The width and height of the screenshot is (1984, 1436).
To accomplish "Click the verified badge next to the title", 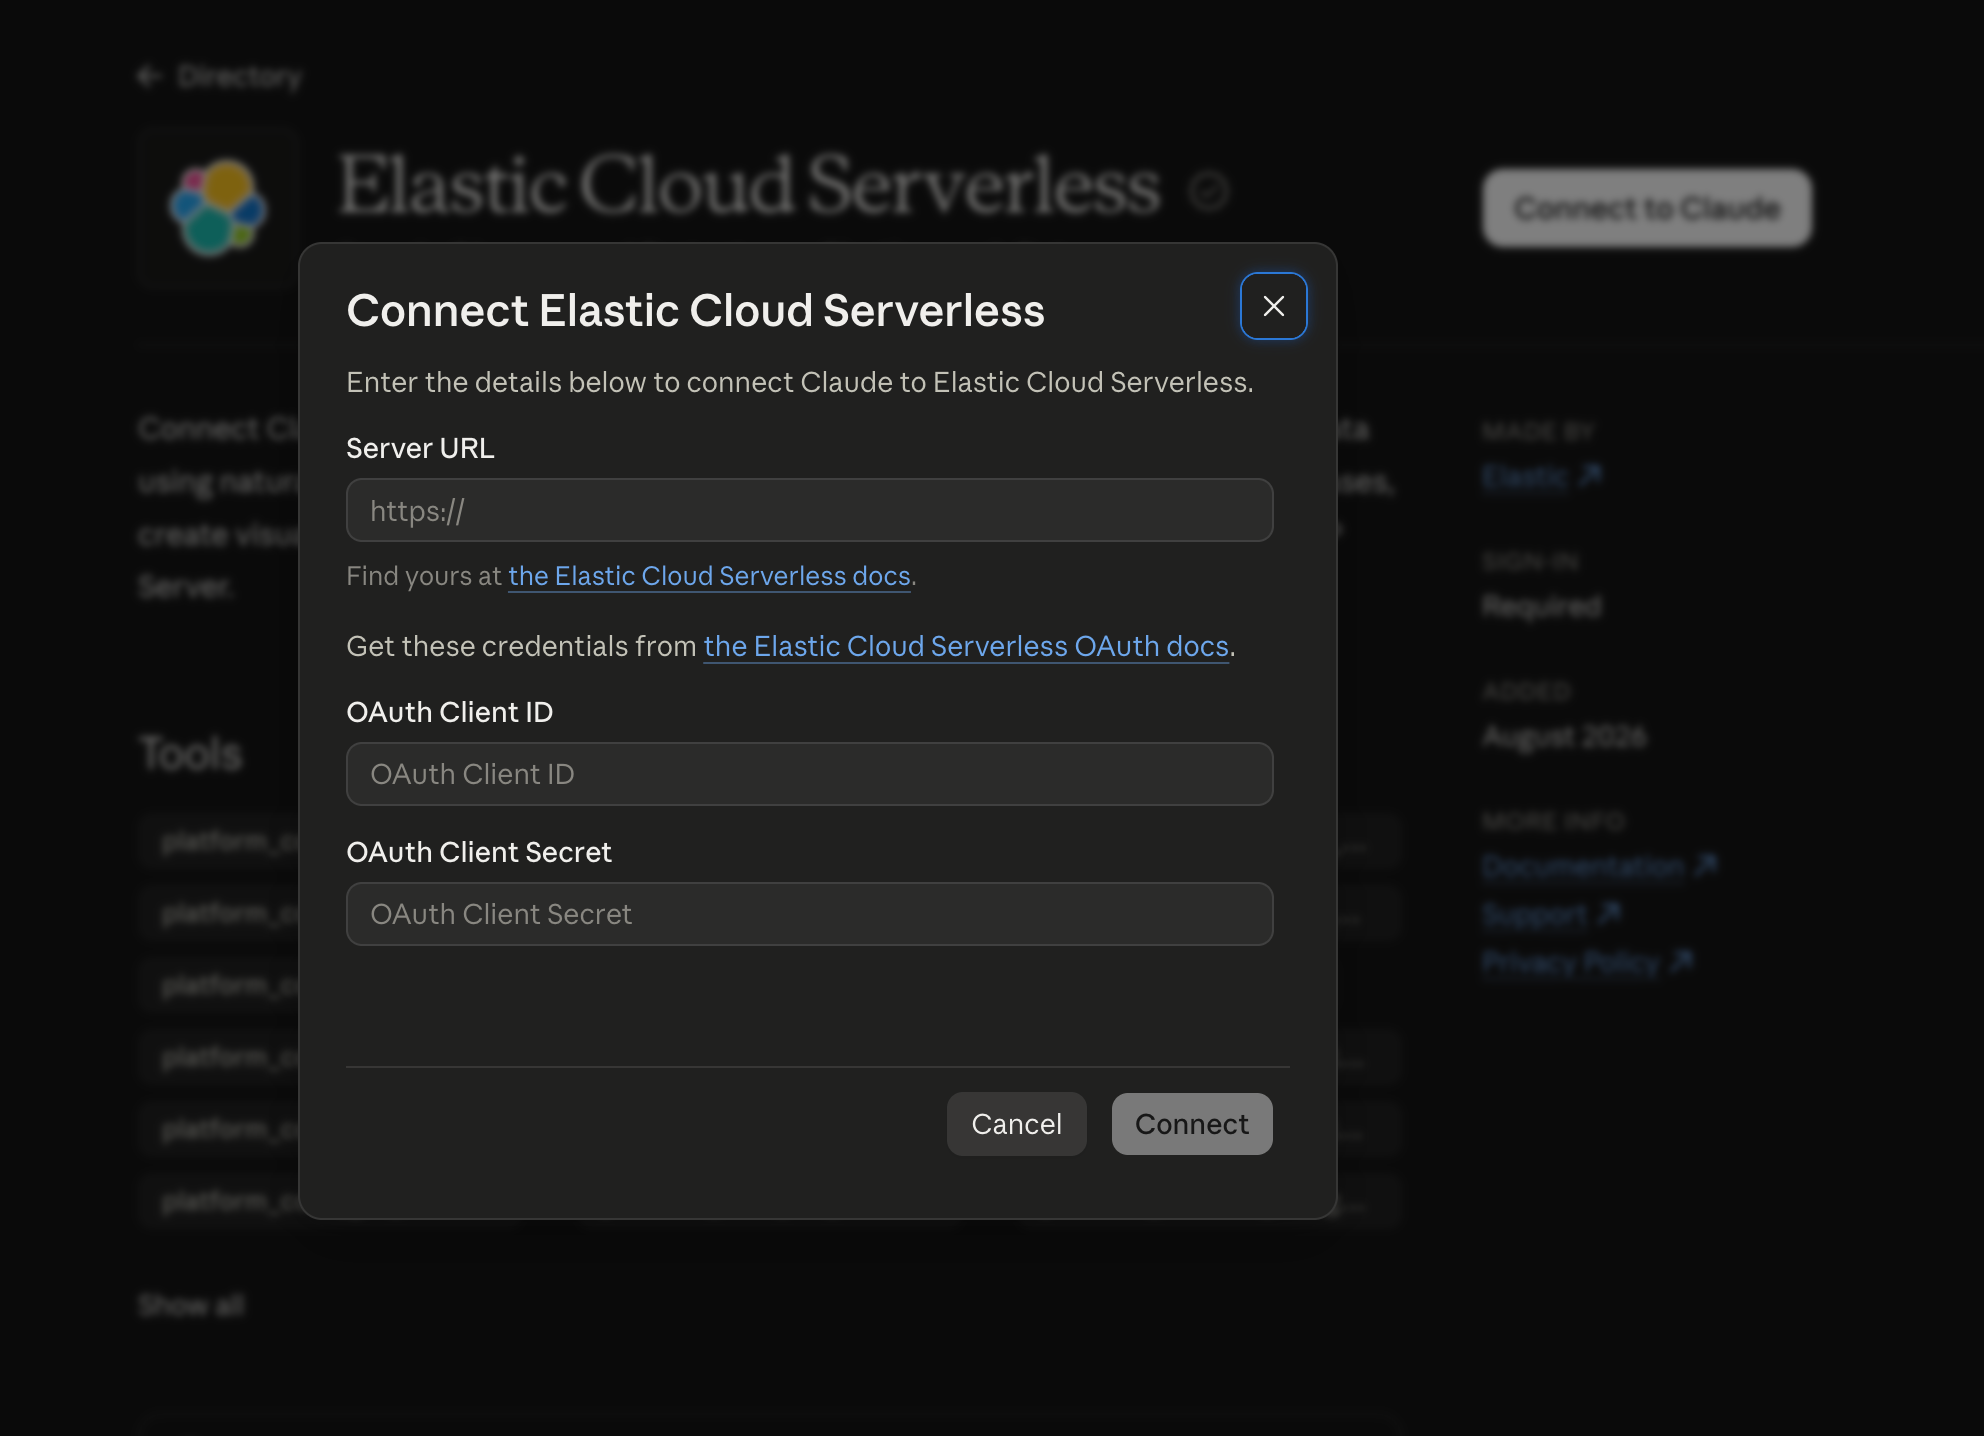I will (x=1208, y=191).
